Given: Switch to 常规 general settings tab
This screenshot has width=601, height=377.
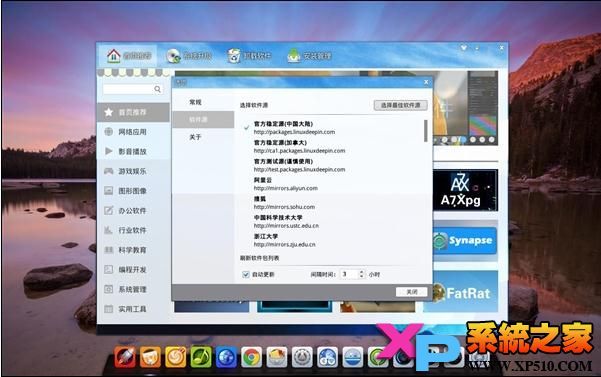Looking at the screenshot, I should click(195, 102).
